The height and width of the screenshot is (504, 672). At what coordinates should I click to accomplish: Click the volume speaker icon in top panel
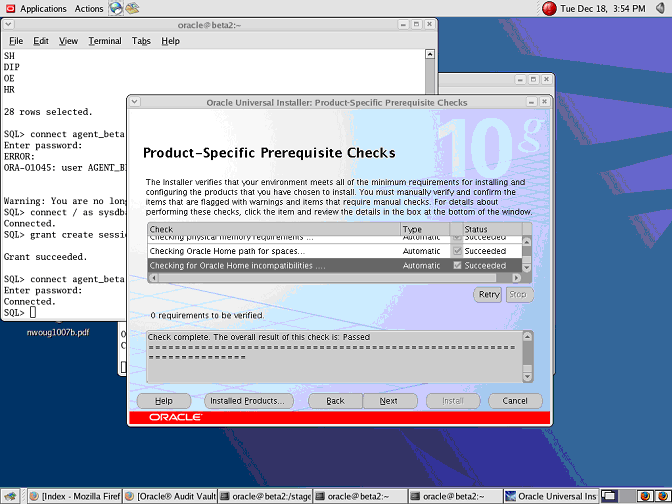660,8
